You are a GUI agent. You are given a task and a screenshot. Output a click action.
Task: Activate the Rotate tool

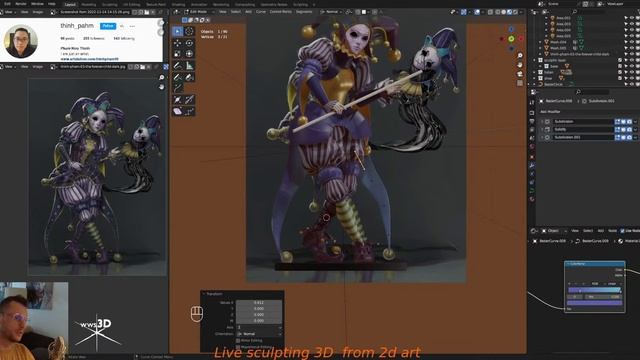189,43
